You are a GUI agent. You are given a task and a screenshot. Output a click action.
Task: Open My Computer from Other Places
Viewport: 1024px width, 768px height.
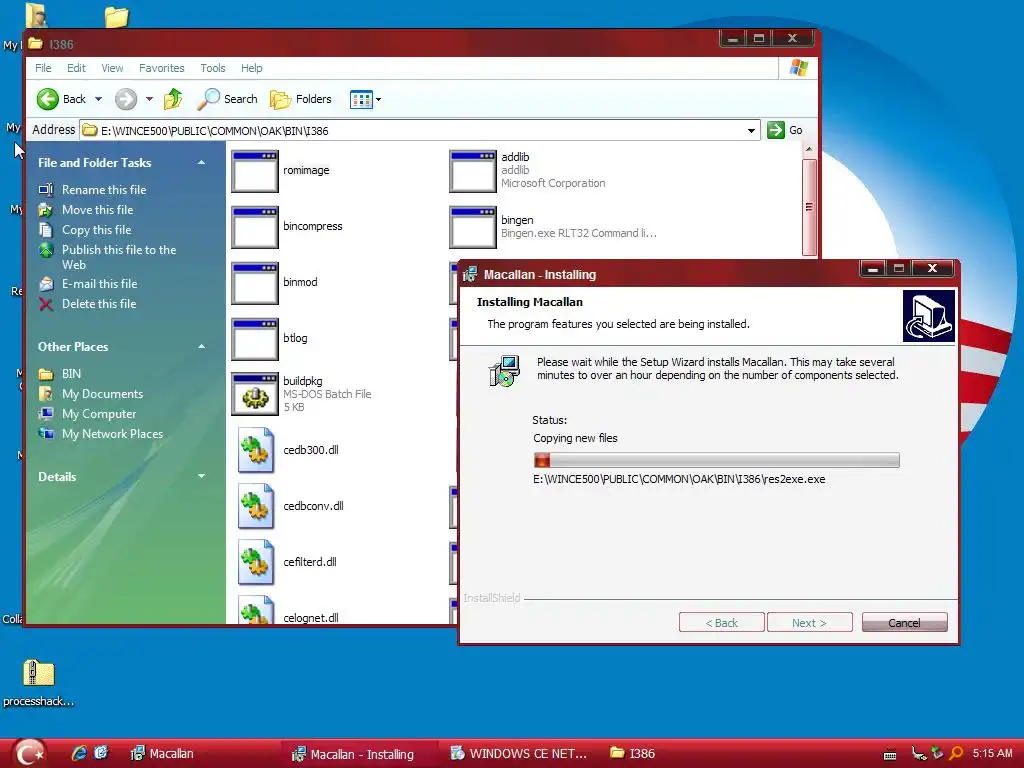point(99,414)
